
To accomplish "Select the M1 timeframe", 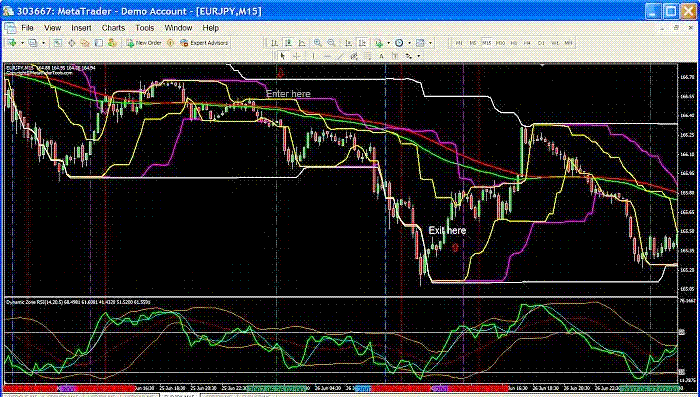I will [459, 43].
